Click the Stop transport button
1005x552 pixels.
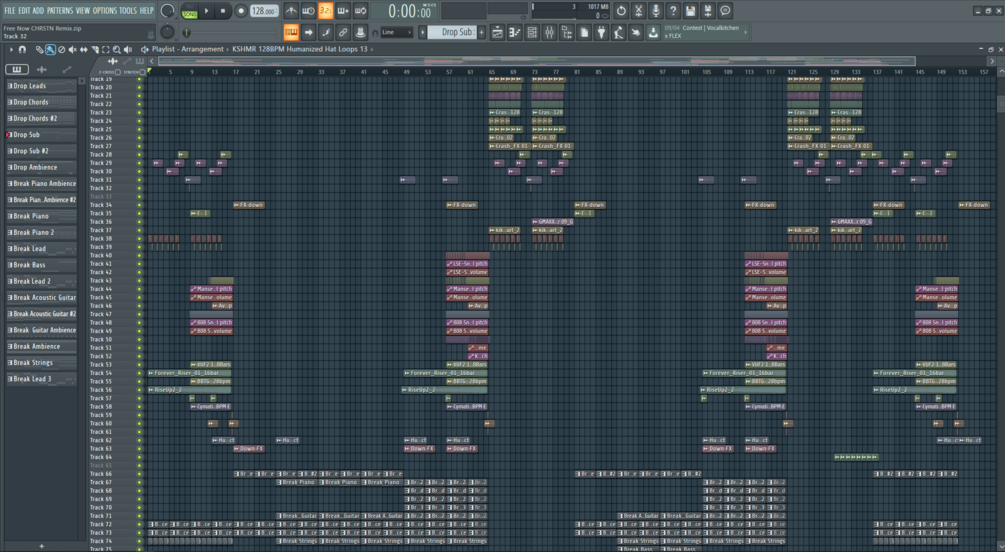pyautogui.click(x=223, y=11)
